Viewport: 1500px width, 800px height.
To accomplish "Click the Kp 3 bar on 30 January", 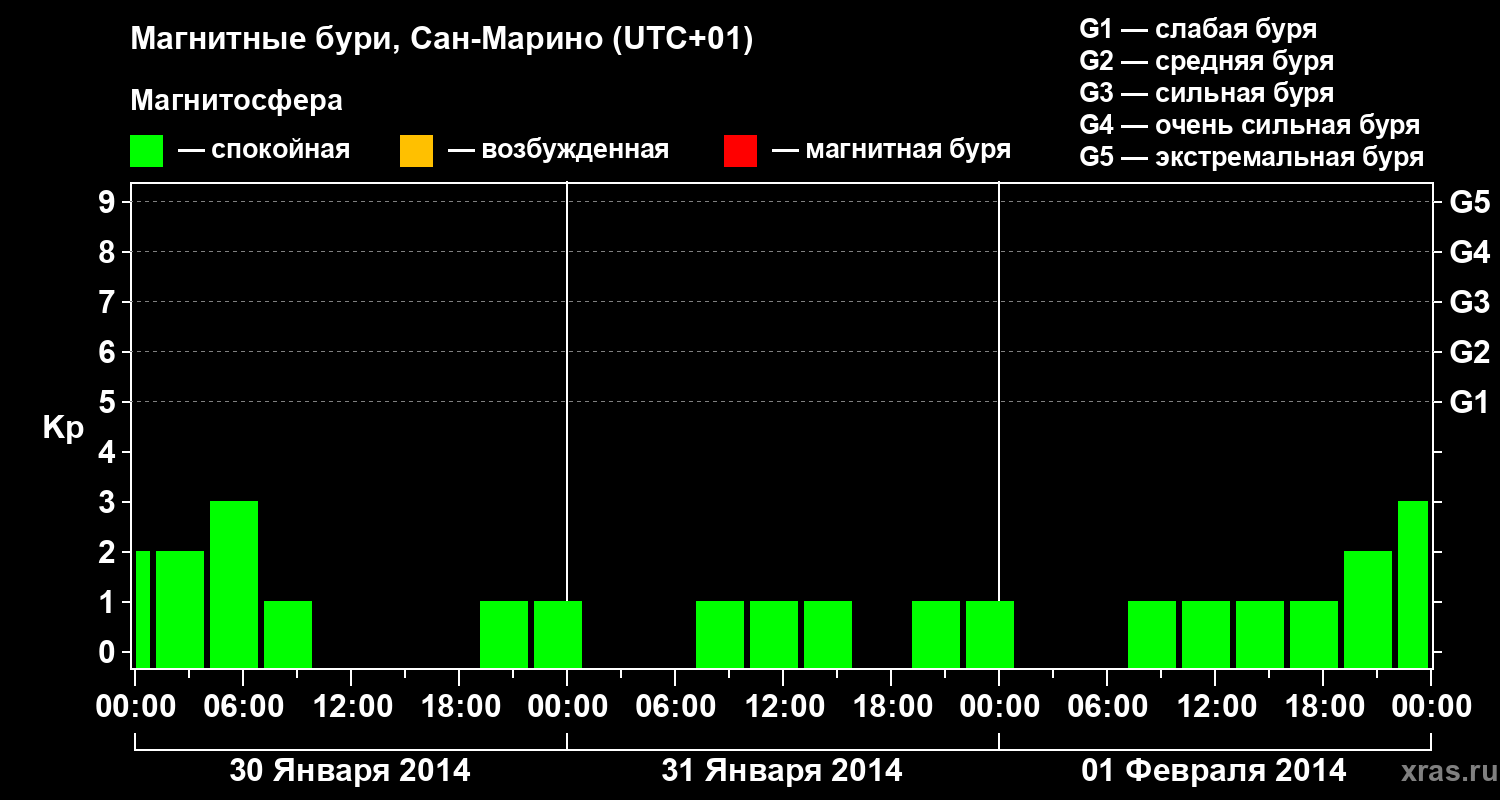I will [x=234, y=584].
